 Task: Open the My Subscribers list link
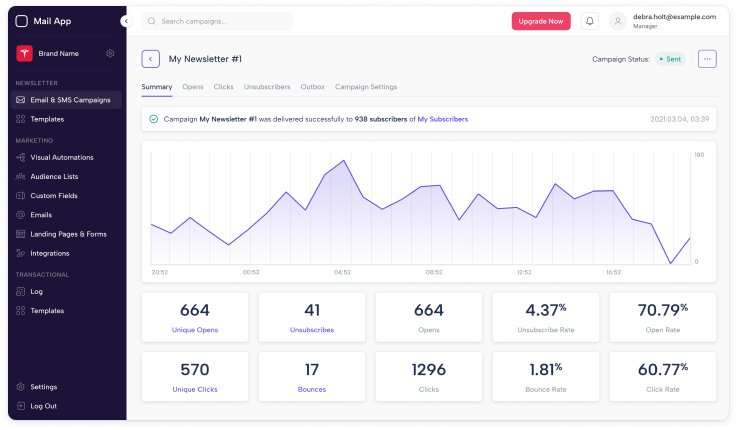[442, 119]
